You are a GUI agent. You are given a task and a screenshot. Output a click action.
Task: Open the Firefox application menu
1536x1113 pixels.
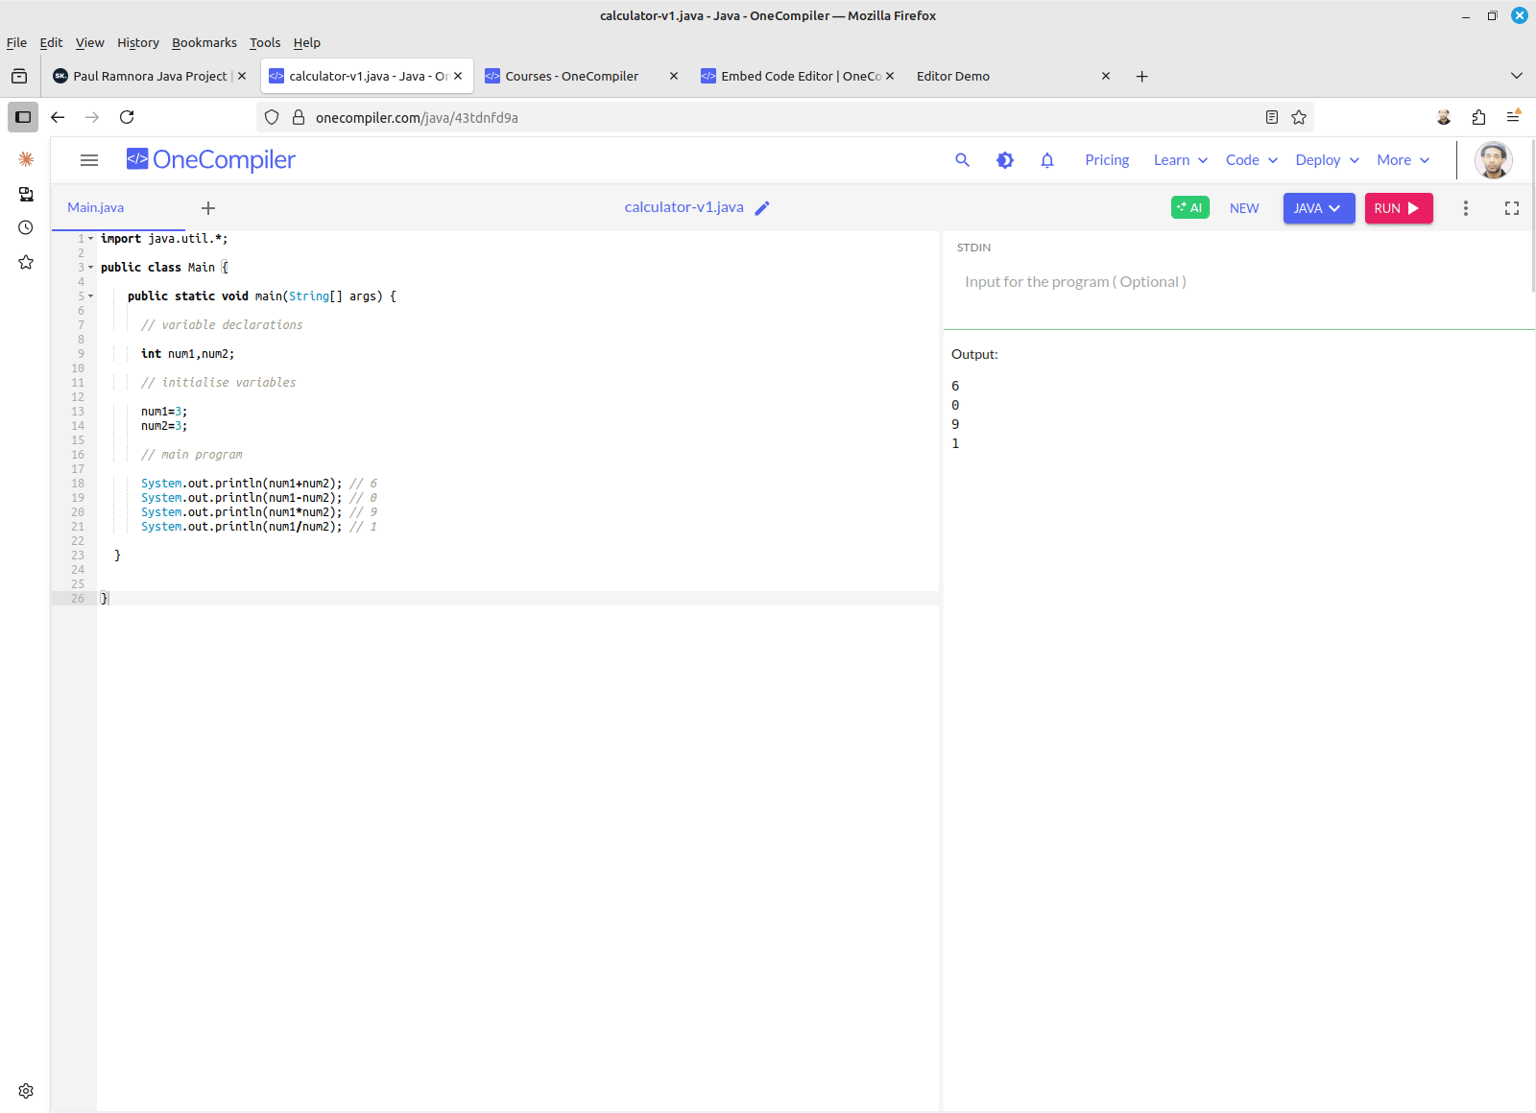(x=1514, y=117)
